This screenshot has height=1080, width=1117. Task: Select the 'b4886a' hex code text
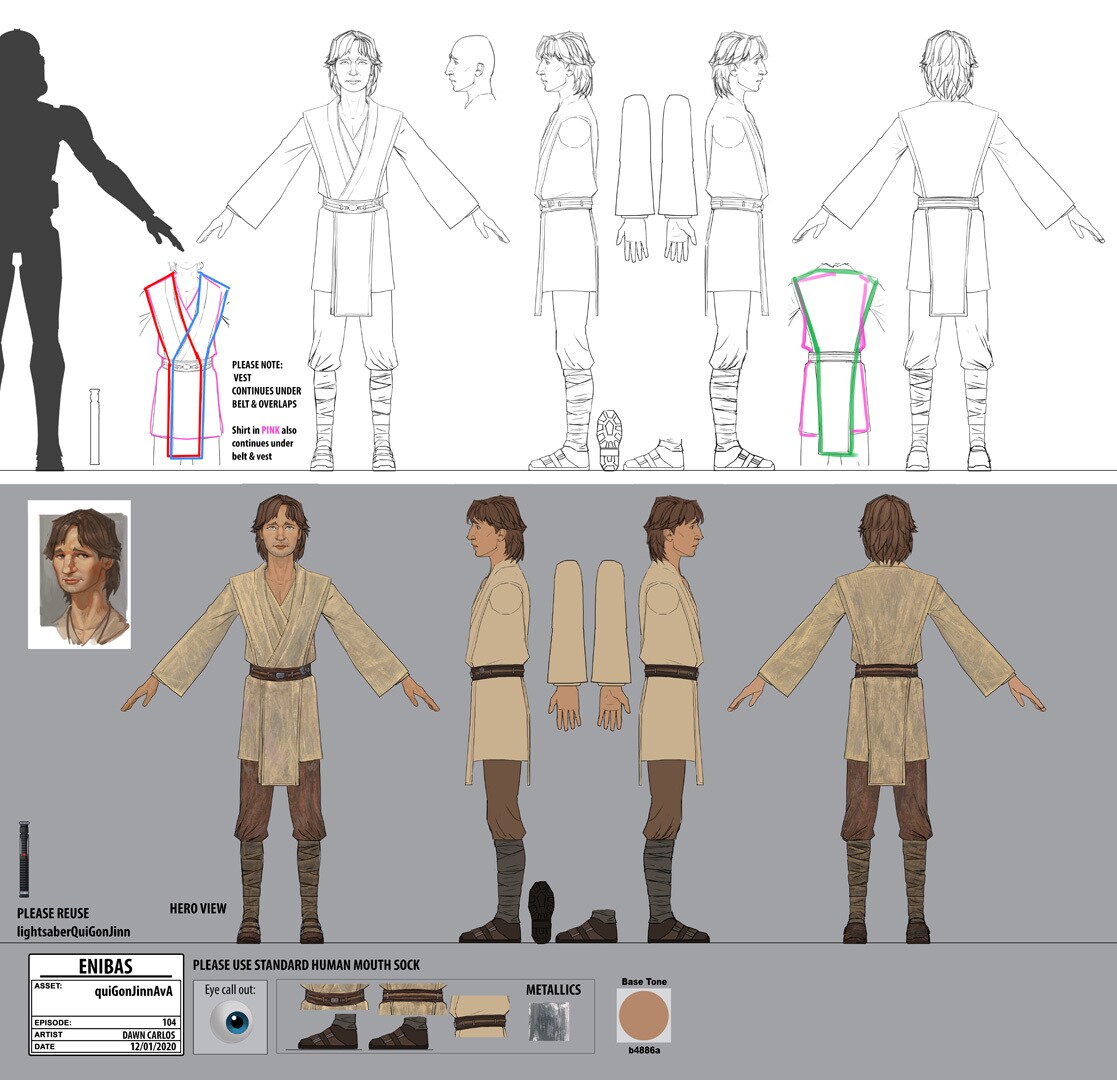coord(644,1050)
